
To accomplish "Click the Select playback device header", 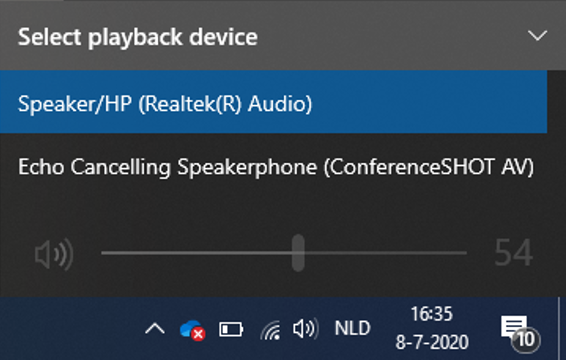I will tap(138, 37).
